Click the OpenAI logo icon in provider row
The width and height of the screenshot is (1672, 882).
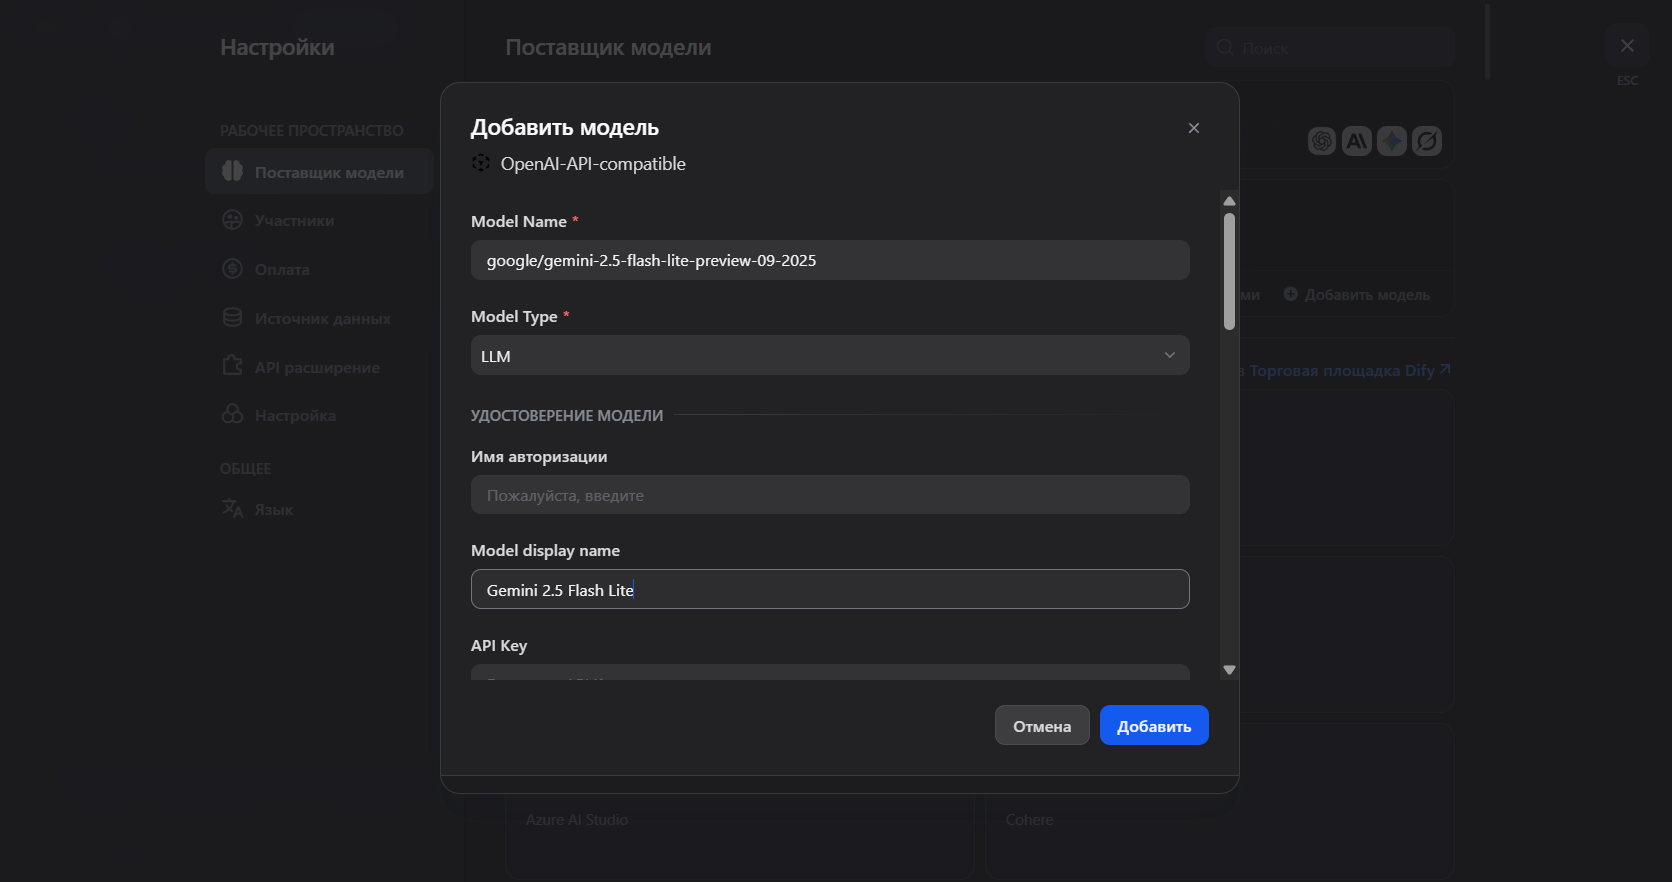coord(1322,141)
